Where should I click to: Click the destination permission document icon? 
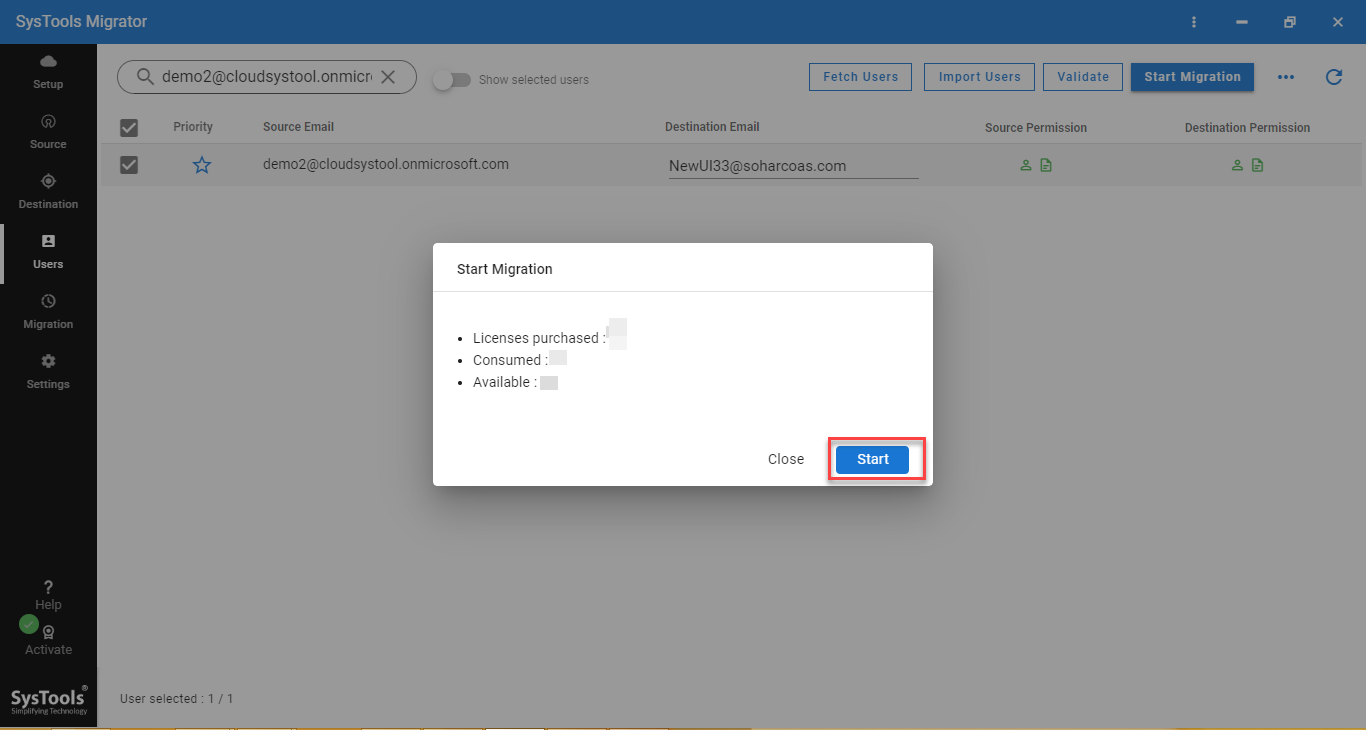click(x=1258, y=165)
